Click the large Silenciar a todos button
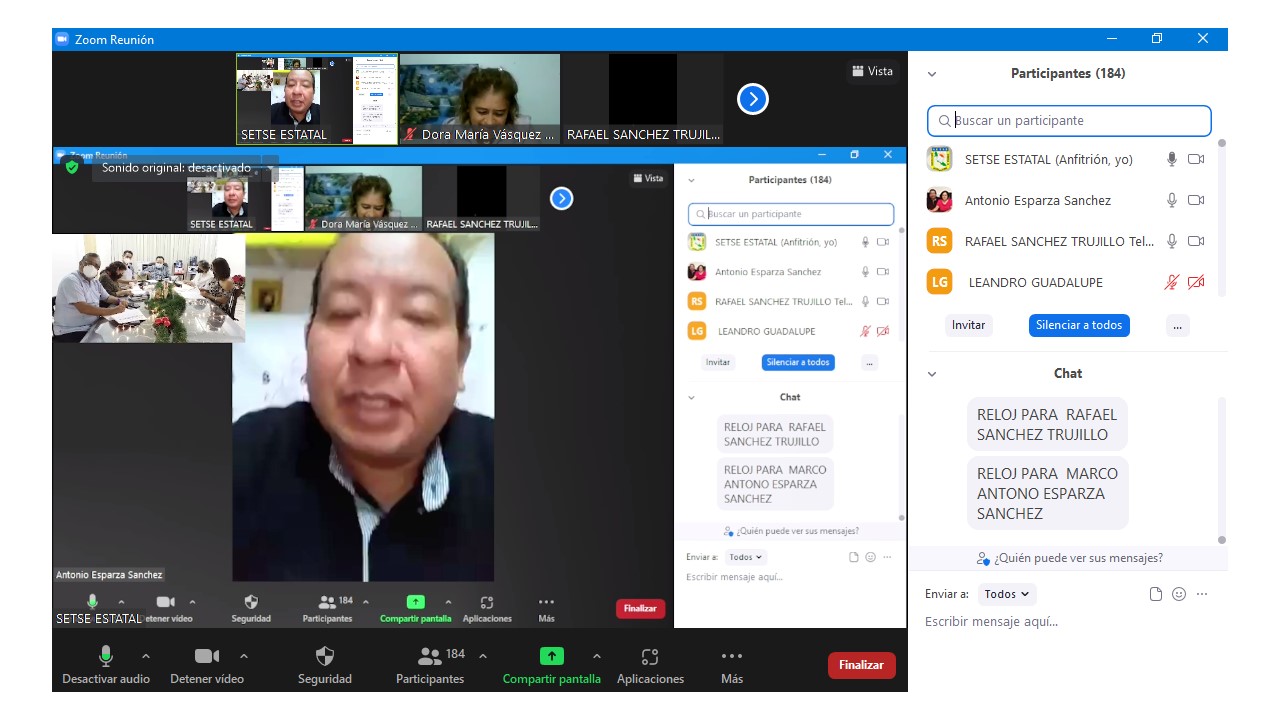Screen dimensions: 1280x720 pos(1079,325)
